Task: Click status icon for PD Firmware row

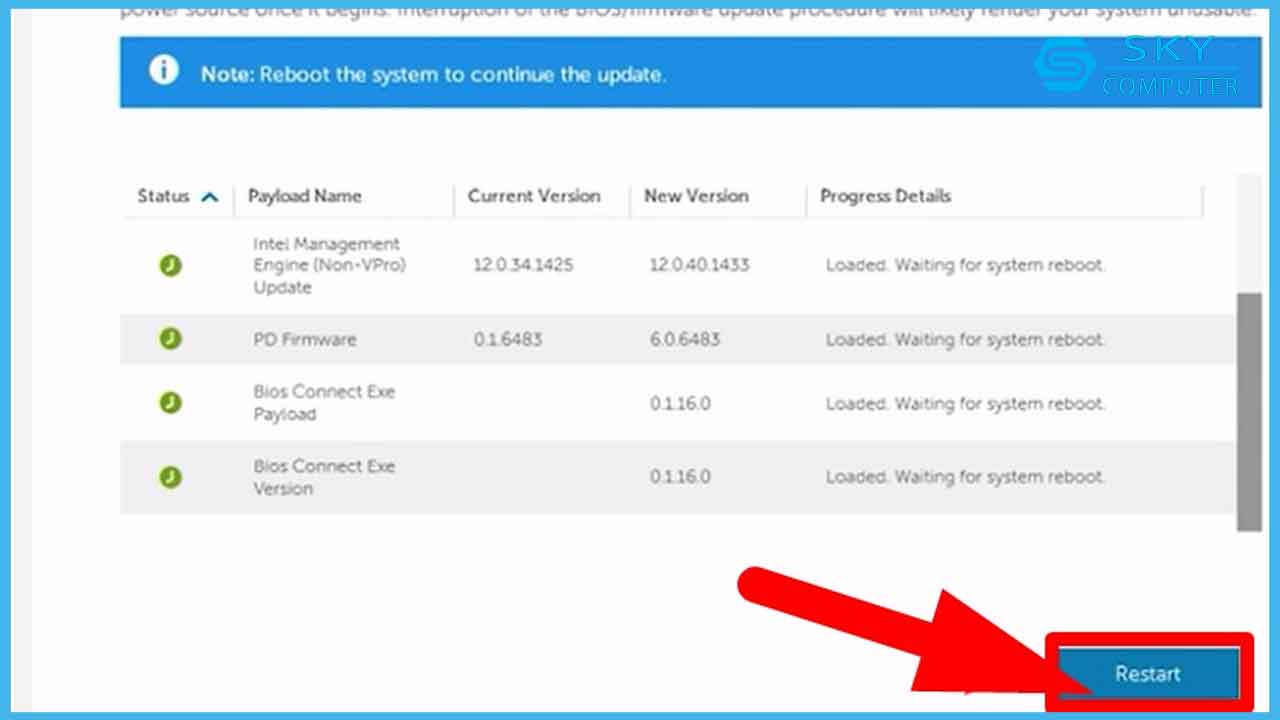Action: click(171, 339)
